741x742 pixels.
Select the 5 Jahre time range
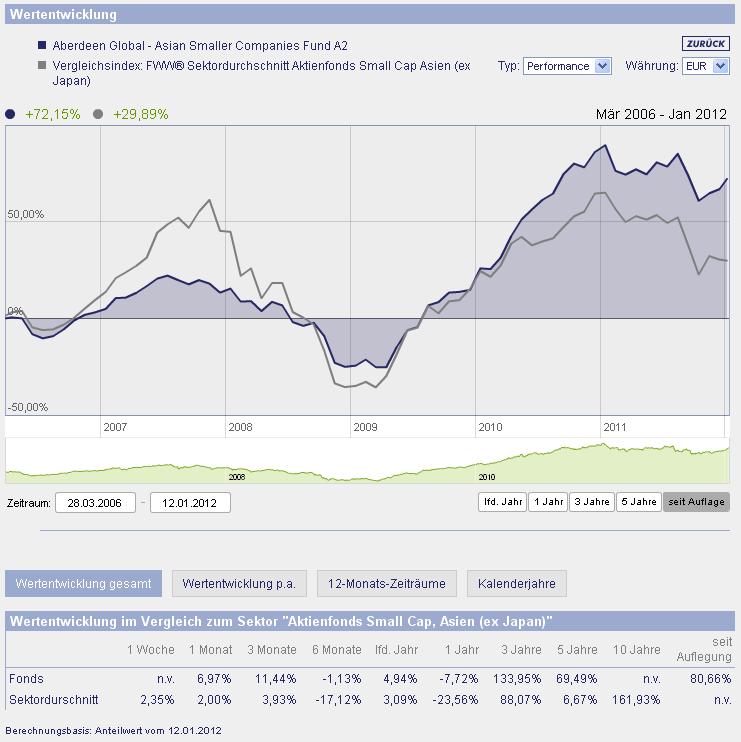click(638, 502)
